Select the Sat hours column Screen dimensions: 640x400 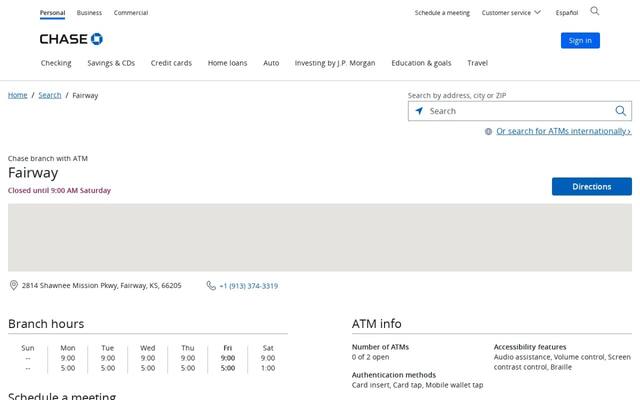pyautogui.click(x=268, y=358)
